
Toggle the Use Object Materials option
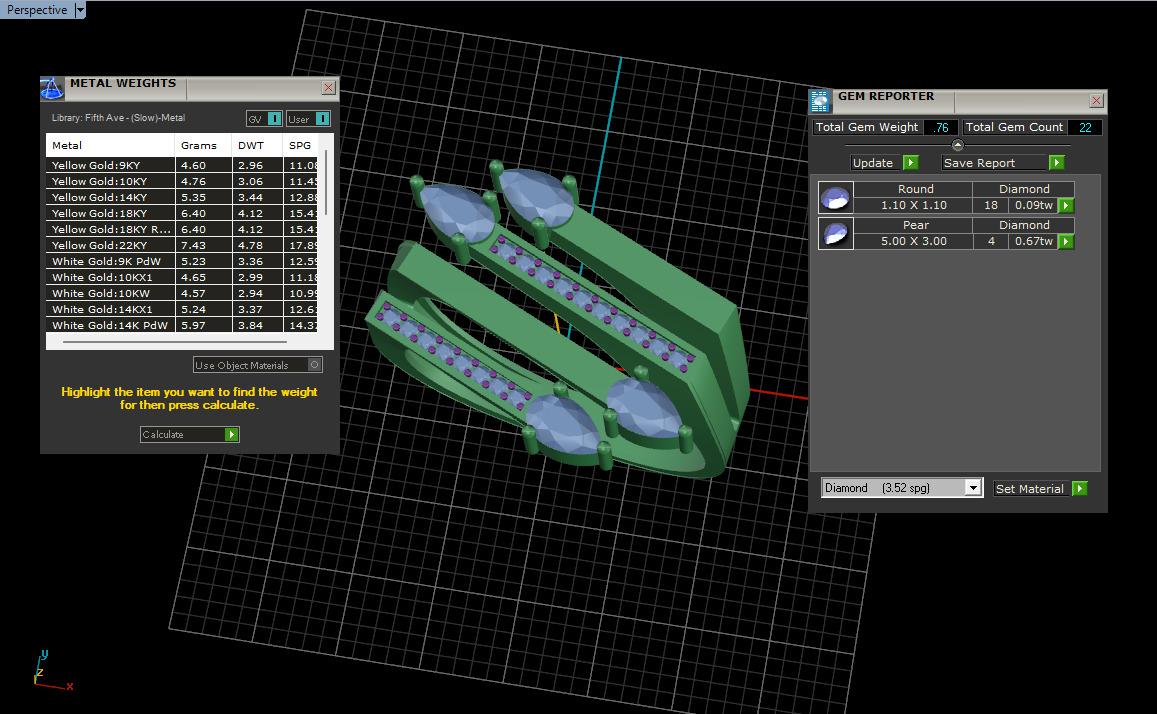pyautogui.click(x=258, y=365)
